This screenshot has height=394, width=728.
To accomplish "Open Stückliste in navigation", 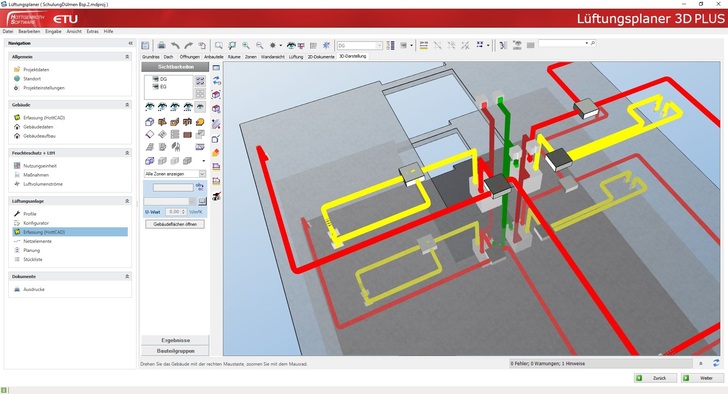I will click(x=33, y=259).
